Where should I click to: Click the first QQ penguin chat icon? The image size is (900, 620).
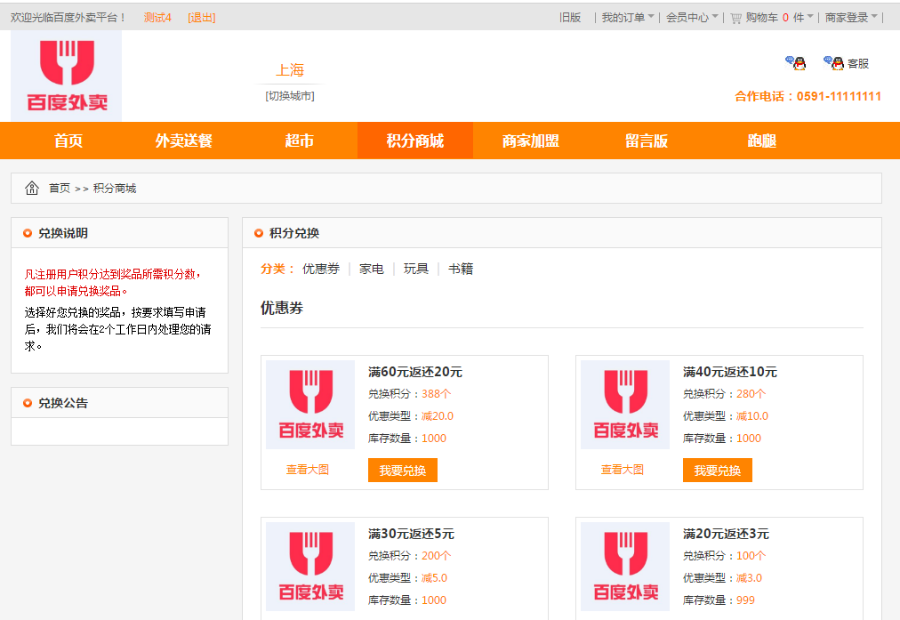click(796, 63)
